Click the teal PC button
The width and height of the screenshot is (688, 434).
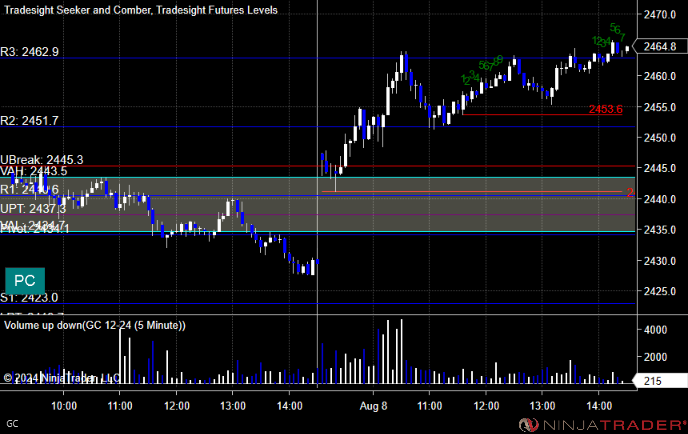[x=25, y=280]
